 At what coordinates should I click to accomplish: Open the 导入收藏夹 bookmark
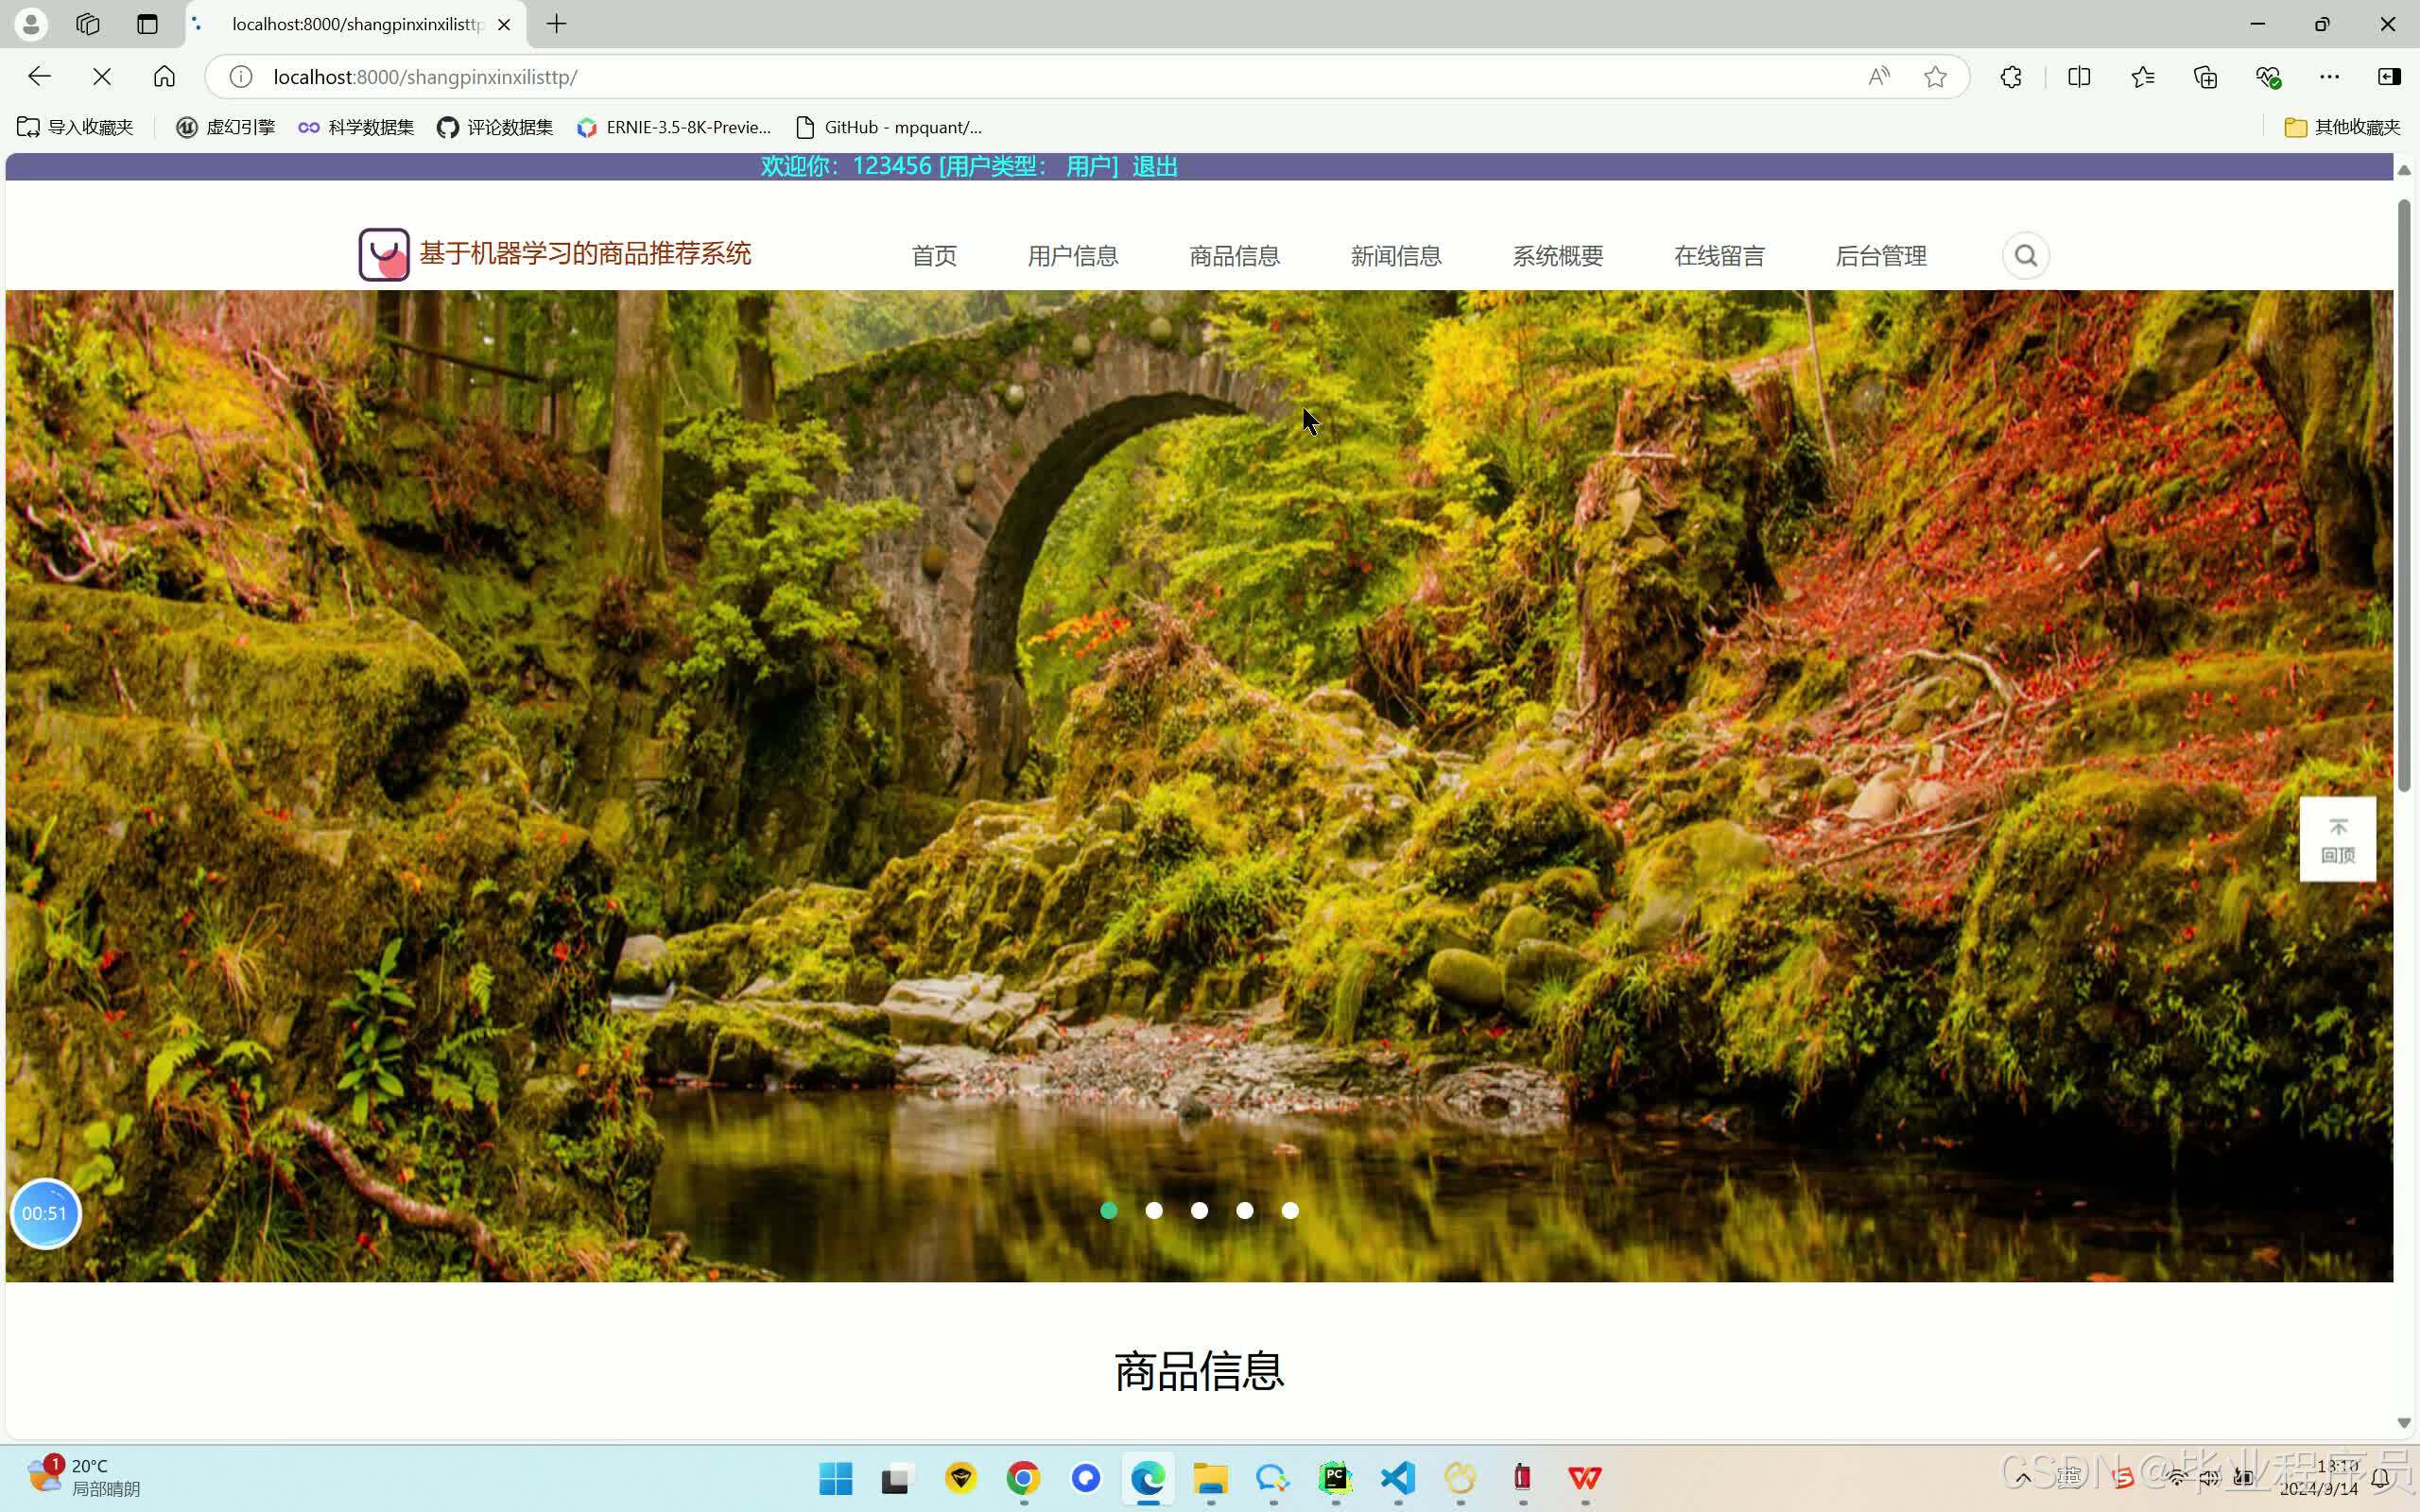pos(76,127)
